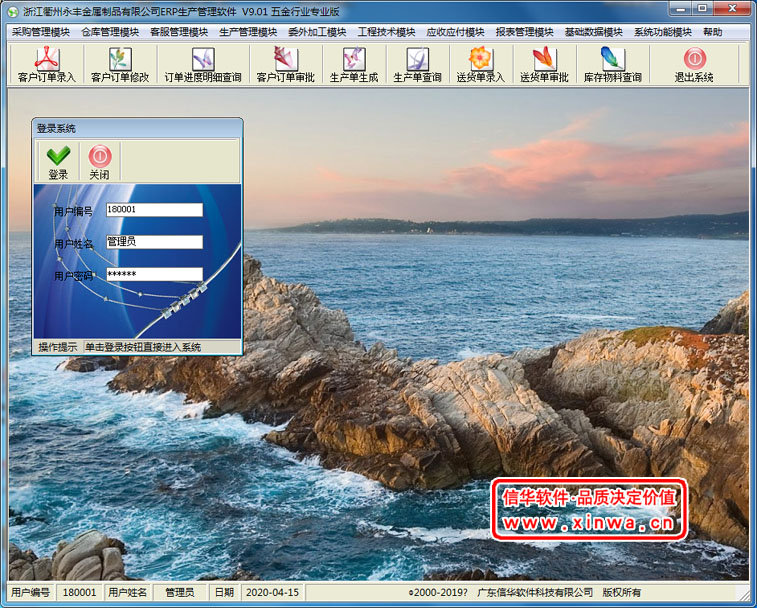Open 客户订单录入 toolbar icon

(x=47, y=64)
